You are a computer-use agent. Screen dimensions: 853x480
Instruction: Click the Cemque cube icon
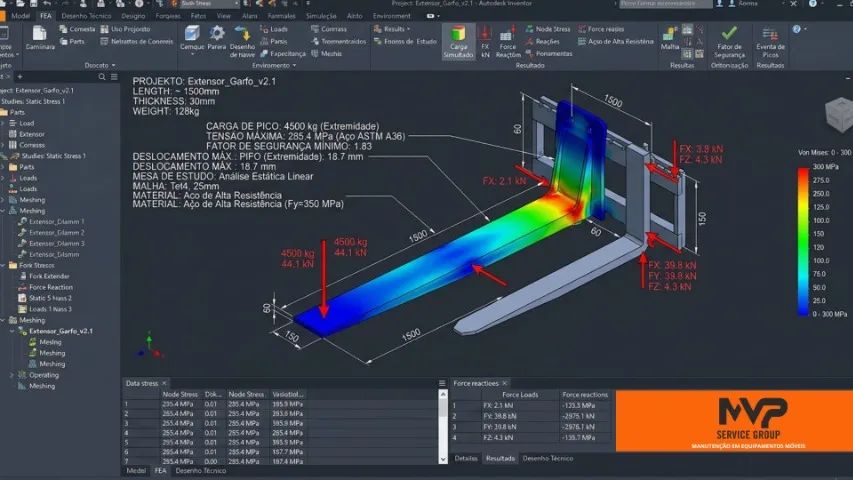(x=192, y=33)
